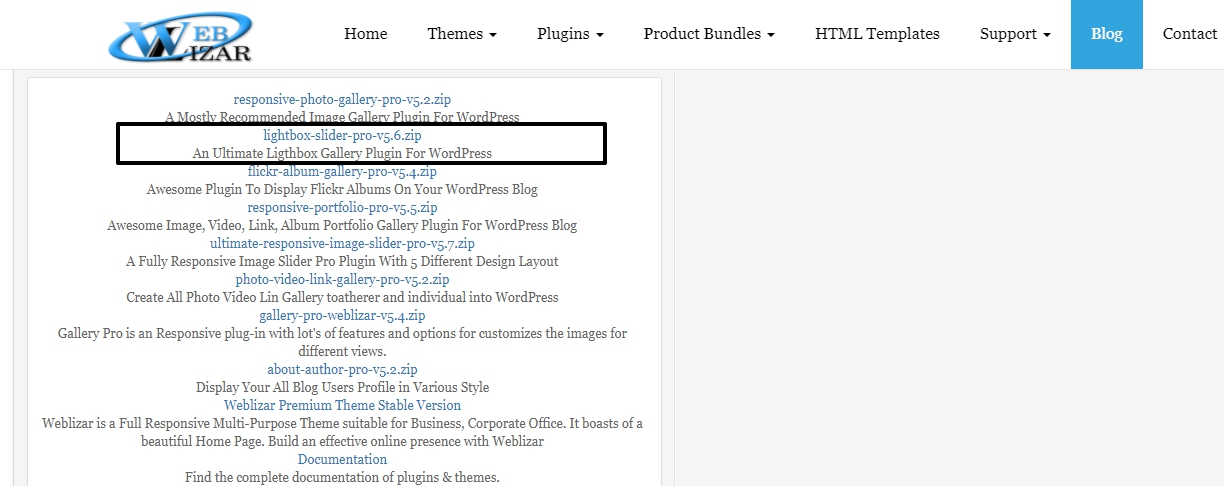The width and height of the screenshot is (1224, 486).
Task: Download about-author-pro-v5.2.zip
Action: pyautogui.click(x=342, y=369)
